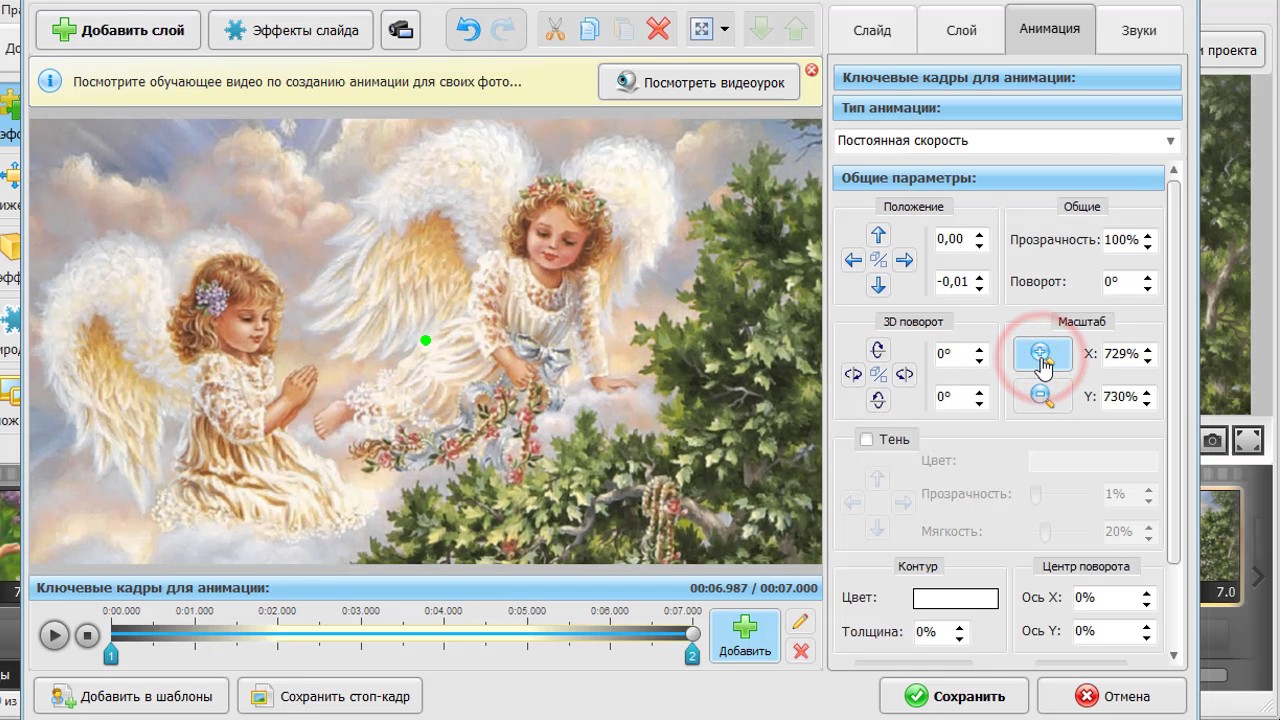Click the fit-to-screen toolbar icon
The height and width of the screenshot is (720, 1280).
pyautogui.click(x=702, y=30)
